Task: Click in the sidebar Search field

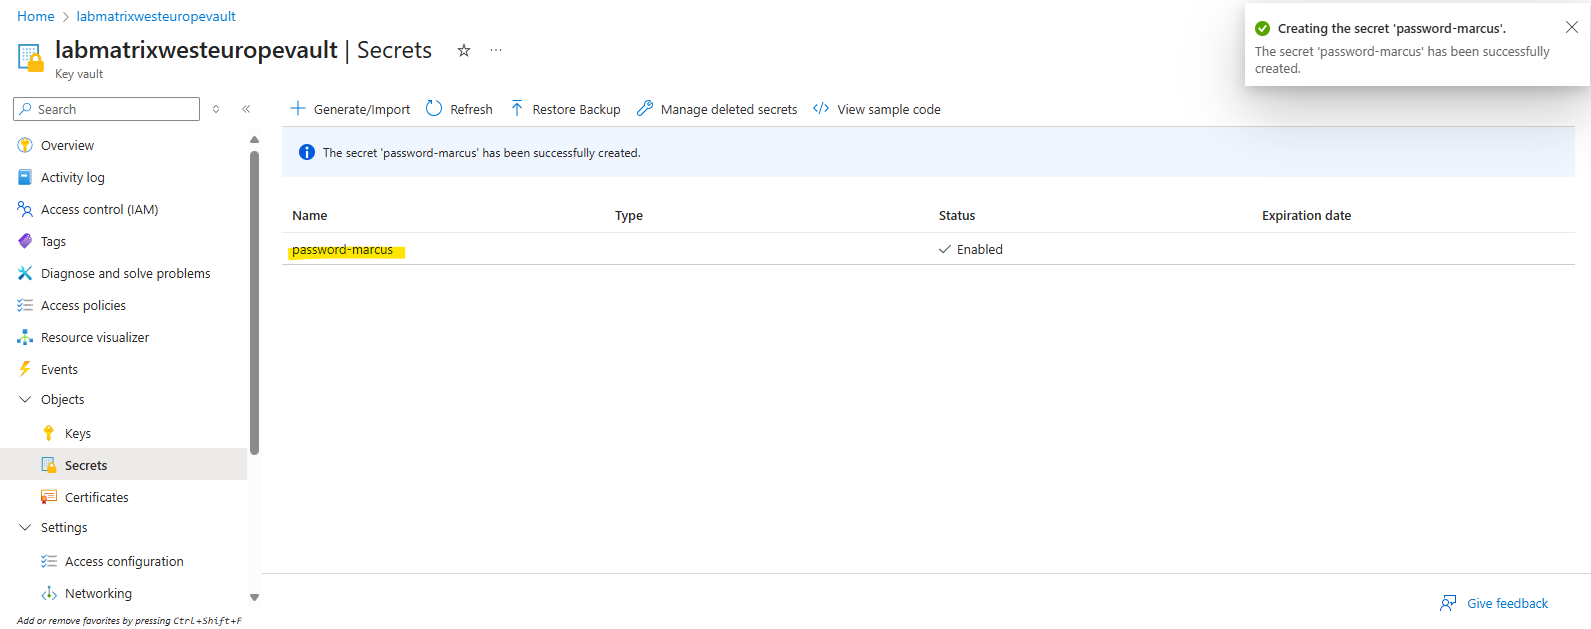Action: point(107,109)
